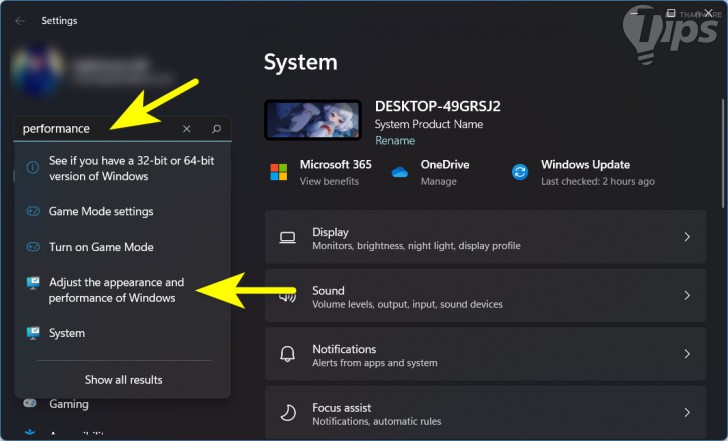Click the back arrow next to Settings
This screenshot has width=728, height=441.
click(x=20, y=21)
